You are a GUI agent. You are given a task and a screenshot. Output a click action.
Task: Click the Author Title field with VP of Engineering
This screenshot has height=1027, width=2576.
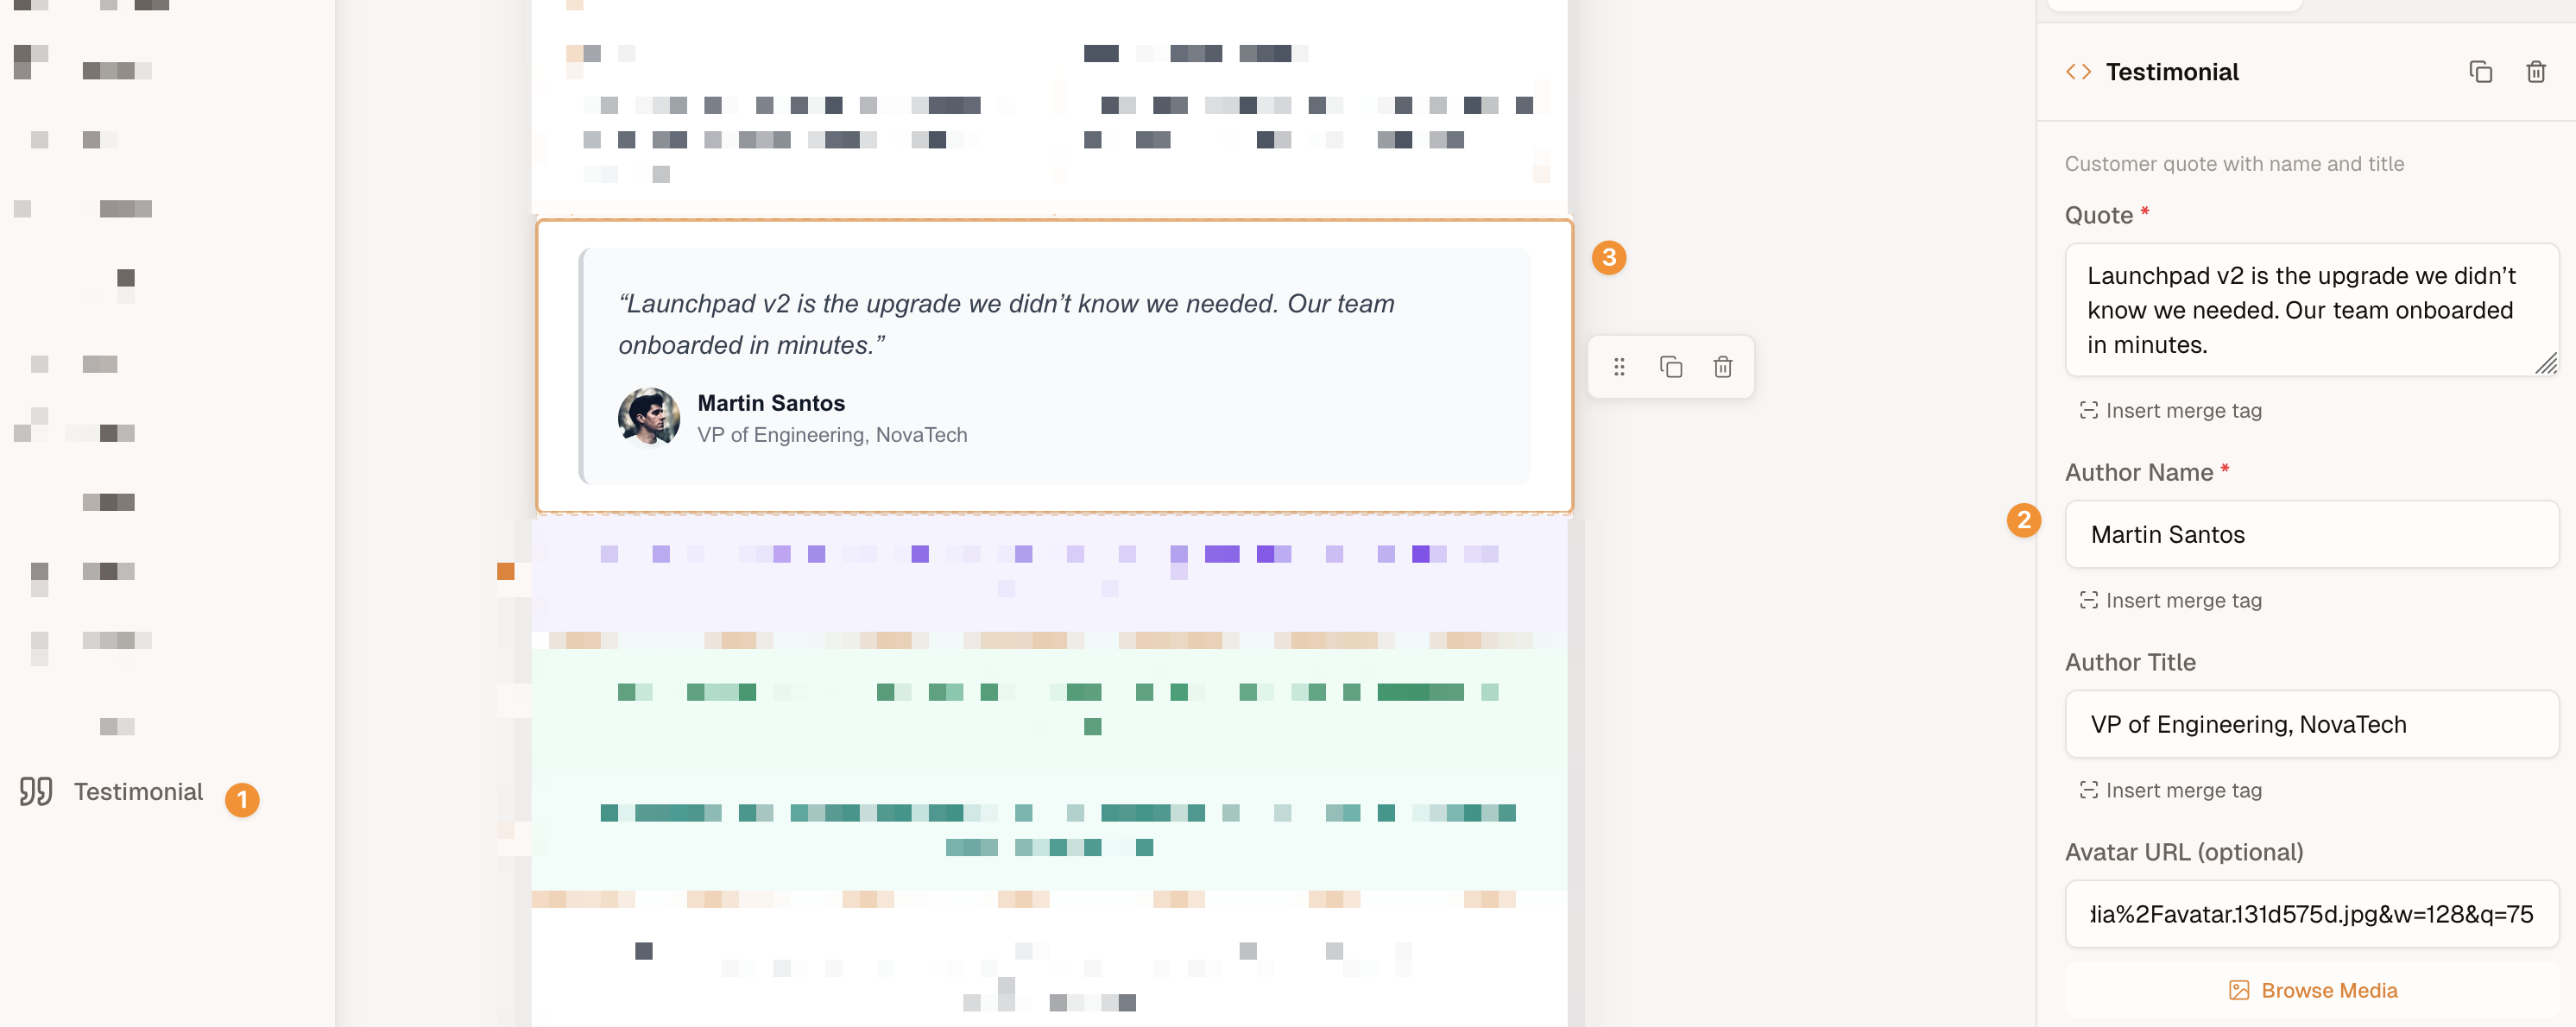[x=2310, y=724]
